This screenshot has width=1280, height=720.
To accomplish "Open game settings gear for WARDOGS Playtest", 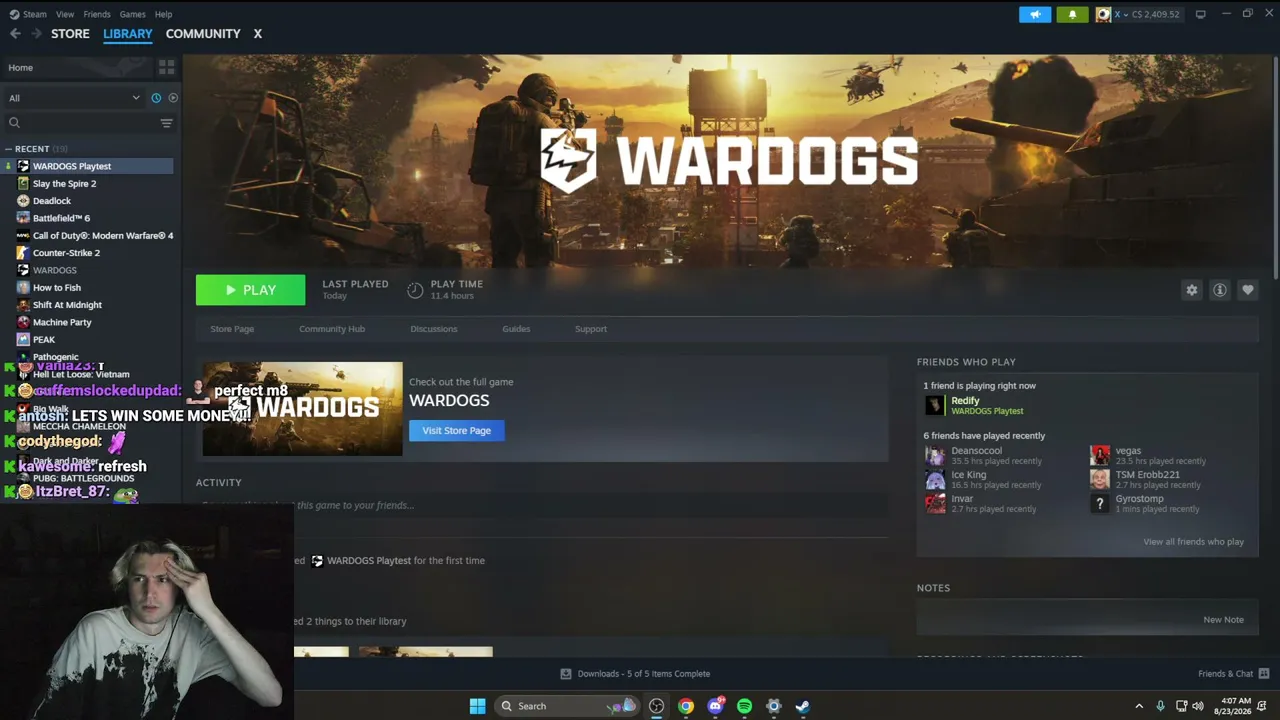I will pos(1191,290).
